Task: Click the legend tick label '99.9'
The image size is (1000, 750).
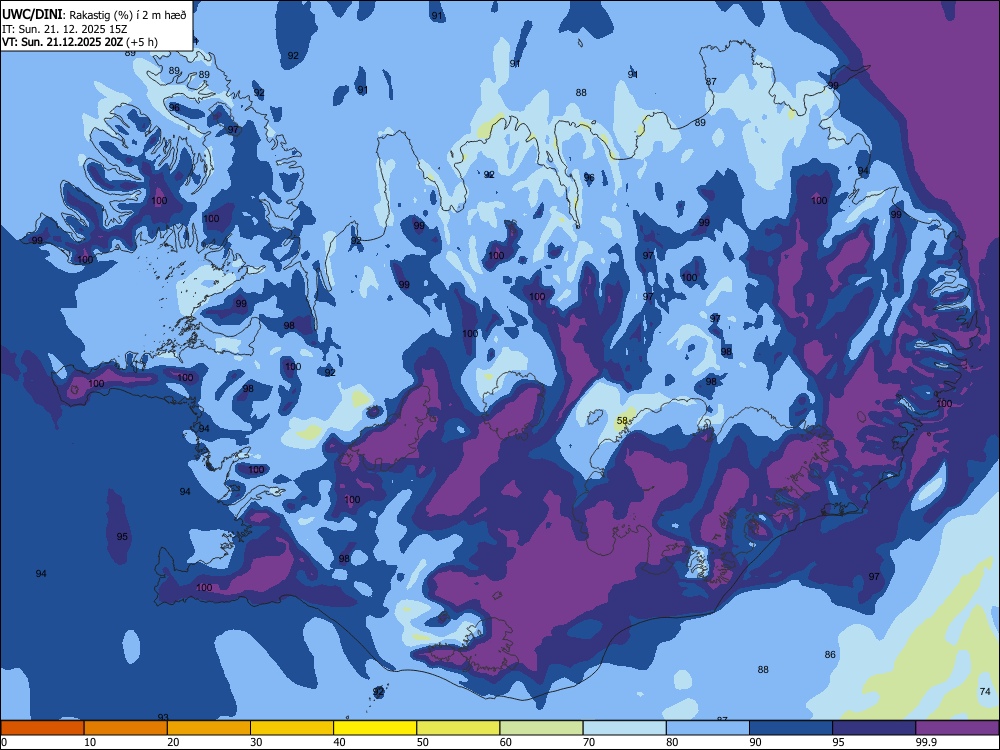Action: (927, 742)
